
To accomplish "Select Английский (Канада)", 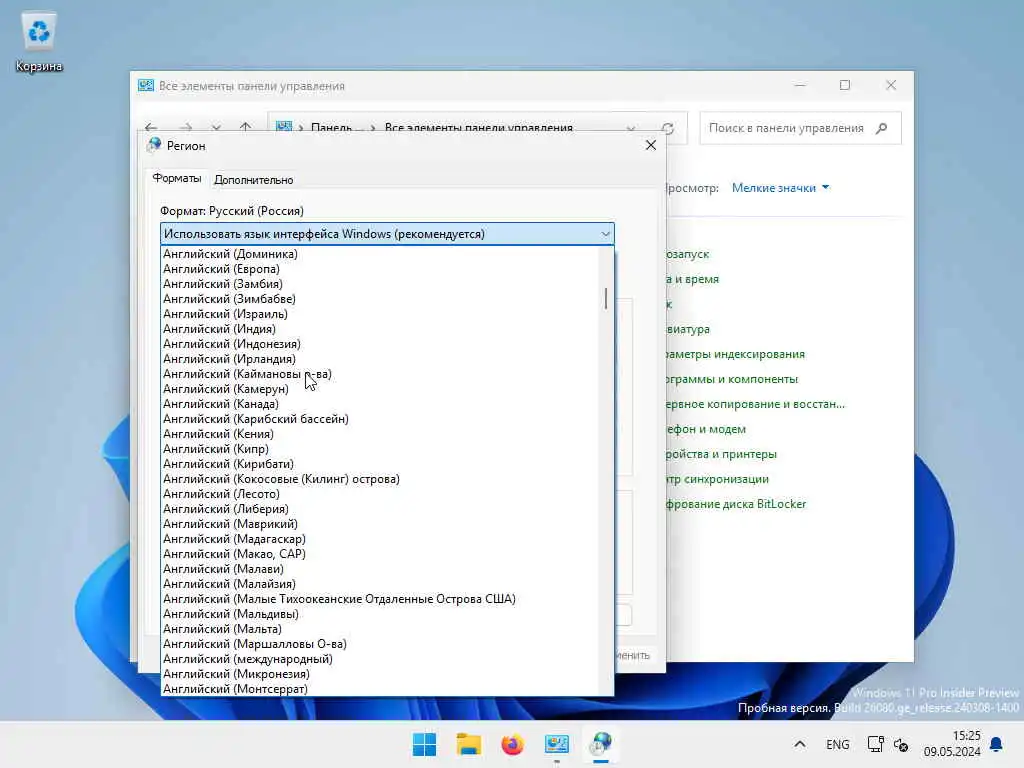I will pos(379,404).
